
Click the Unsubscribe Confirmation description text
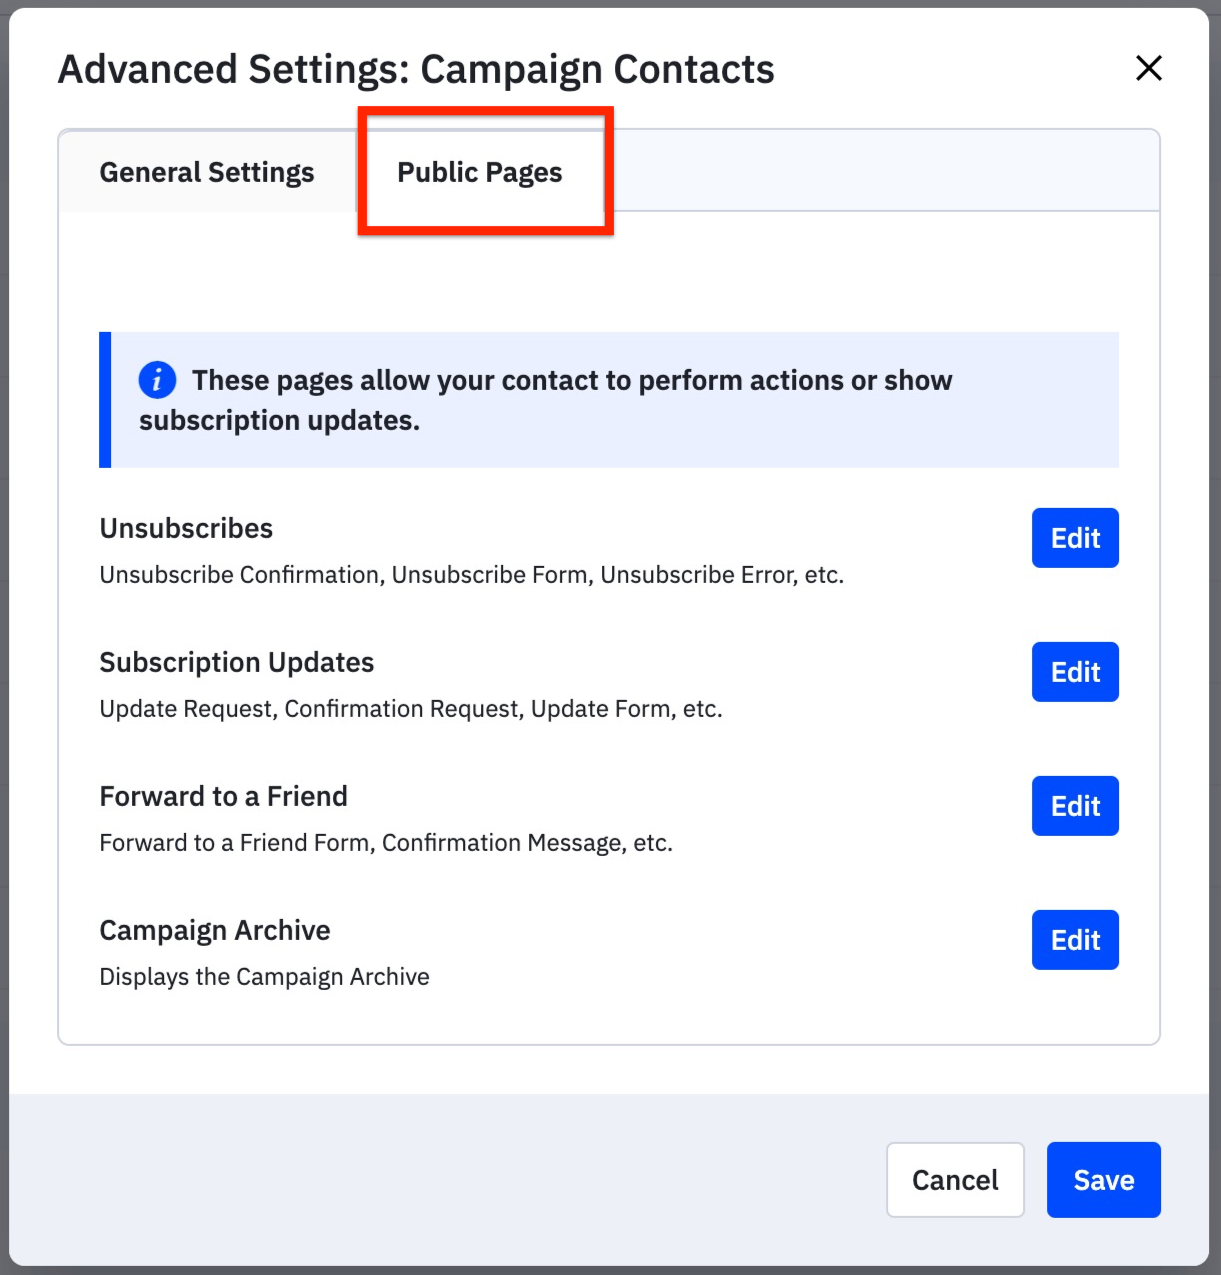[x=472, y=575]
